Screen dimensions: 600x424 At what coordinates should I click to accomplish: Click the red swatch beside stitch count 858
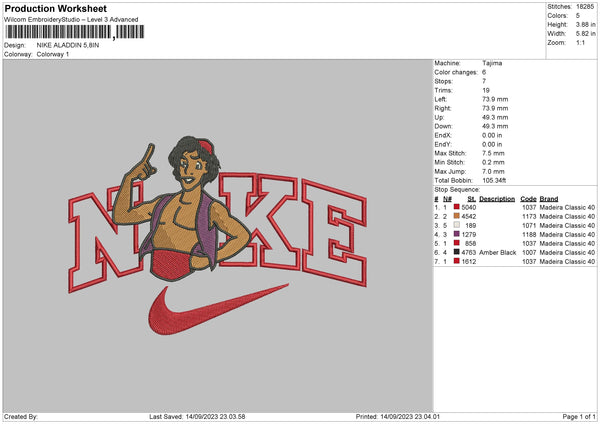[x=457, y=243]
